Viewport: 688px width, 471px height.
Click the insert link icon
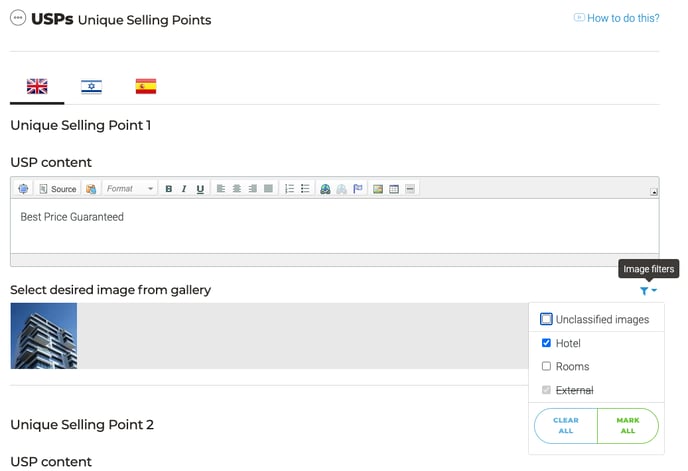click(325, 189)
